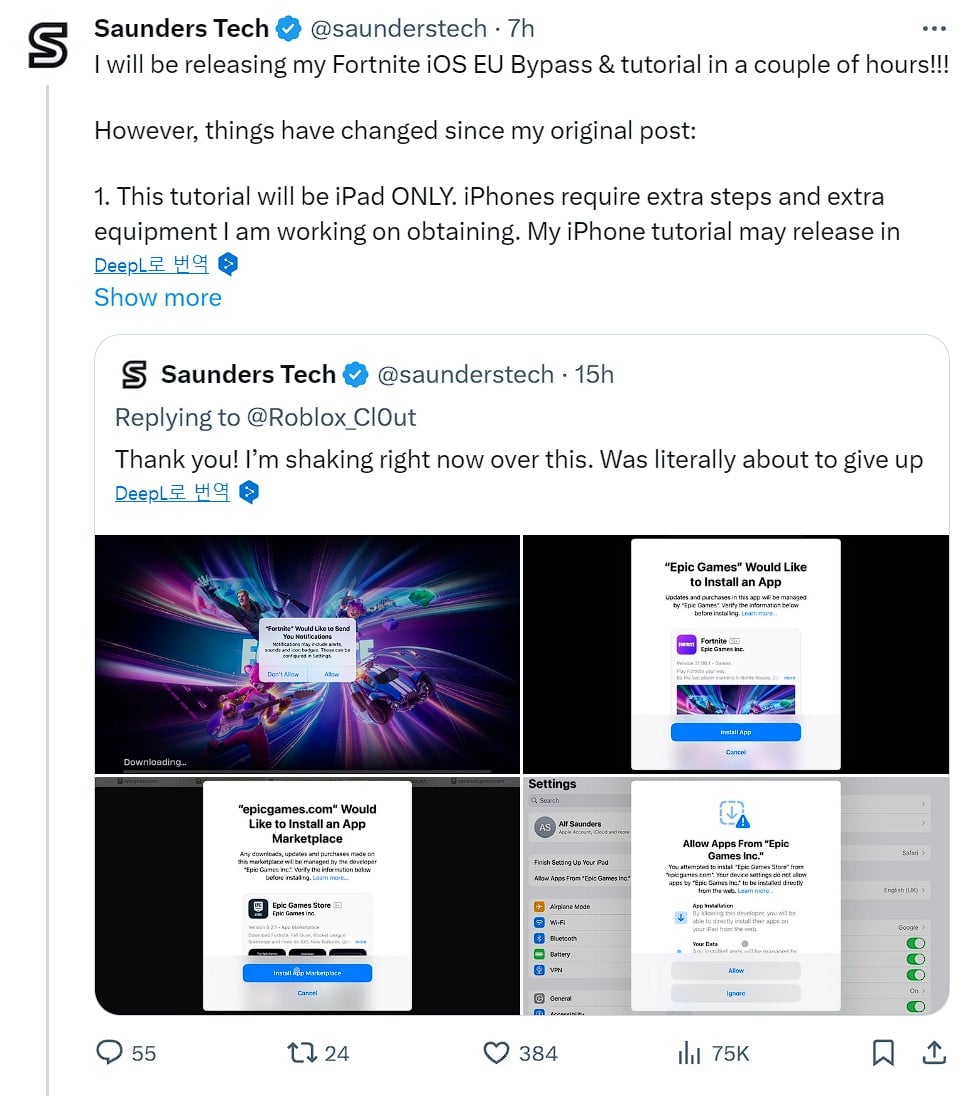967x1096 pixels.
Task: Open @saunderstech handle in main tweet
Action: click(x=398, y=29)
